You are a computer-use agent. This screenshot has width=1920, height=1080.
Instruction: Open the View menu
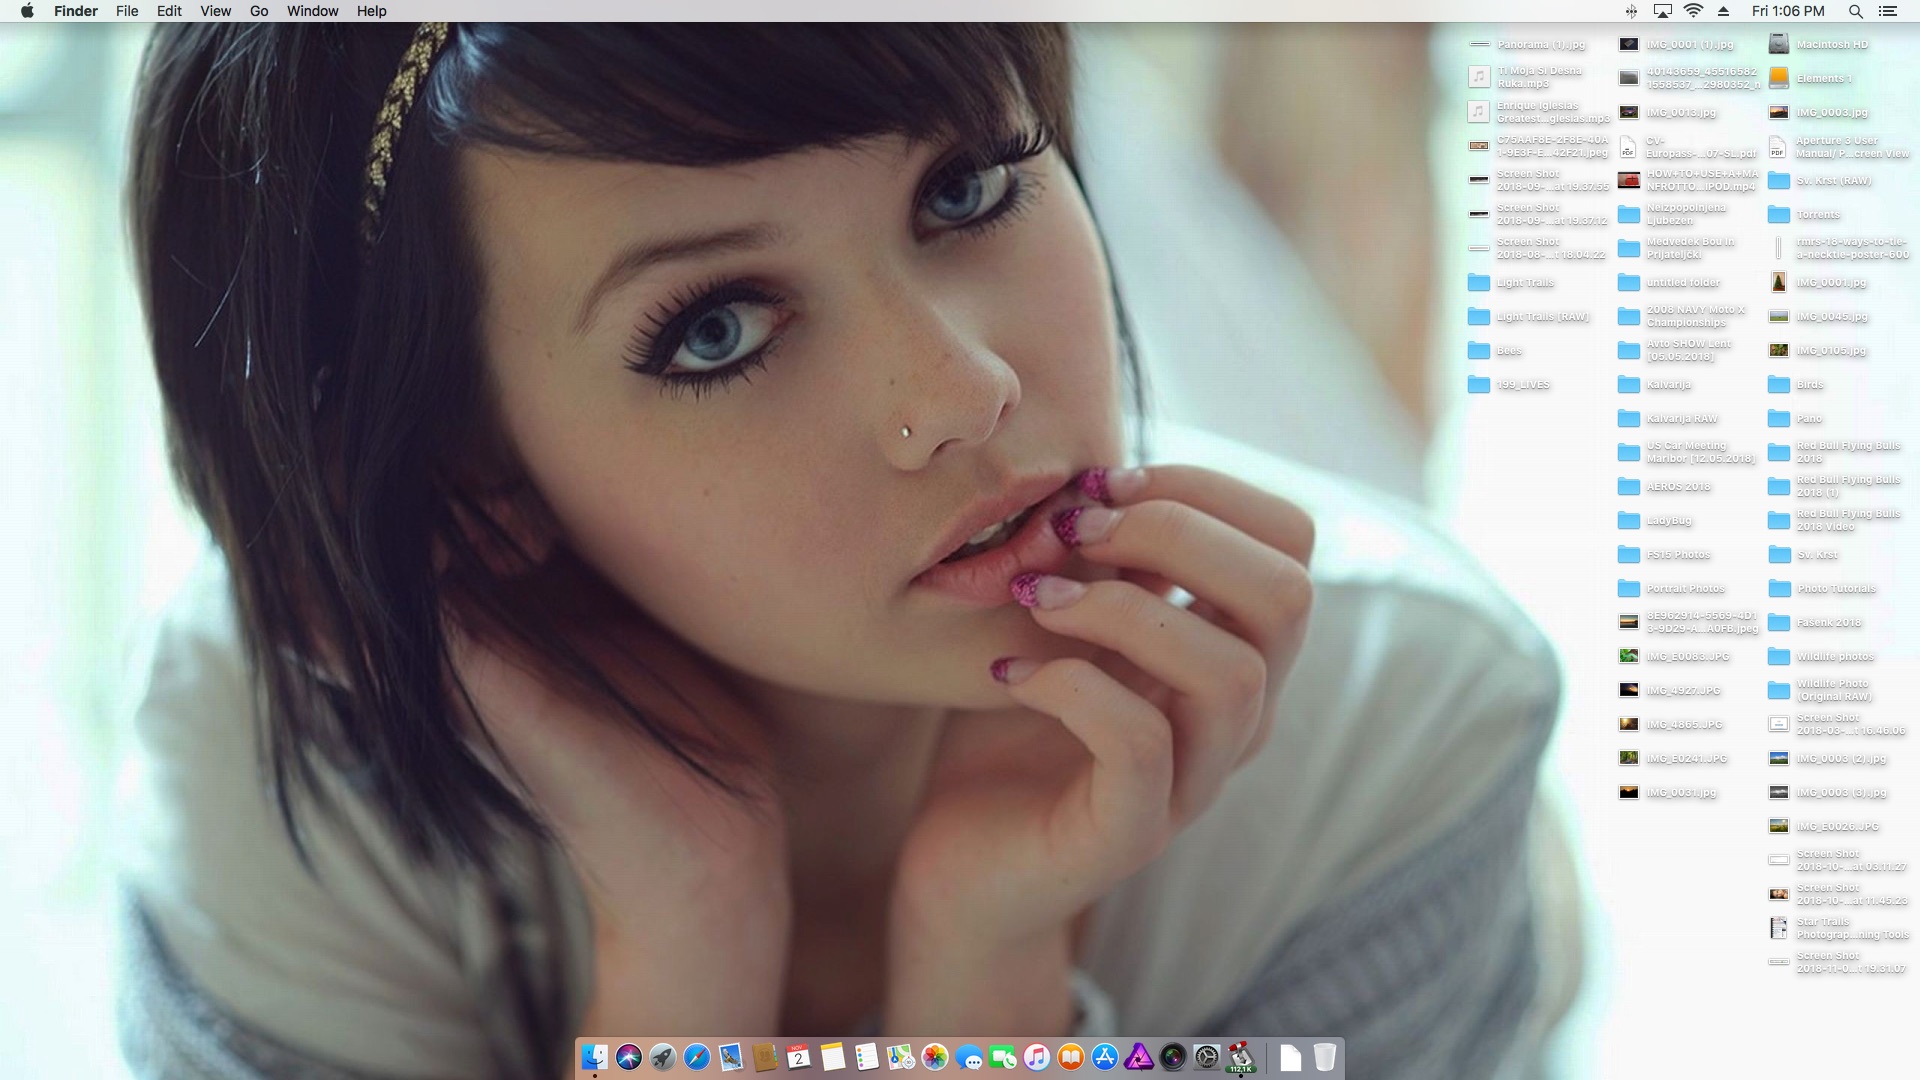[x=215, y=11]
